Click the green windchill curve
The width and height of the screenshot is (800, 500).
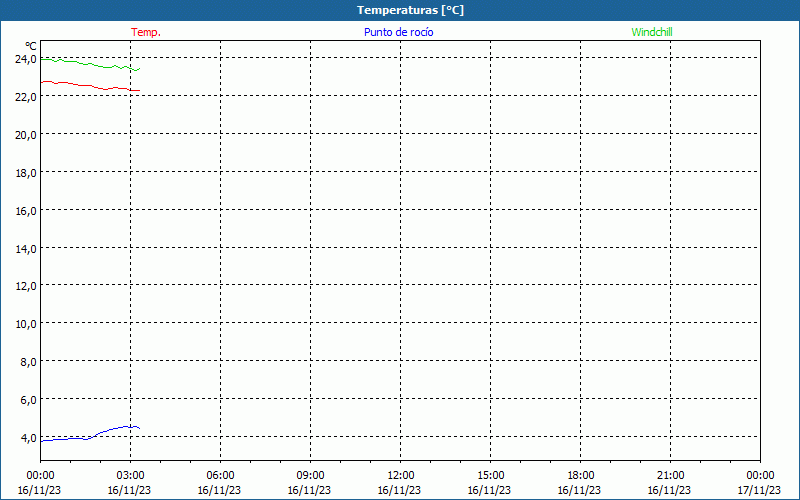point(90,64)
